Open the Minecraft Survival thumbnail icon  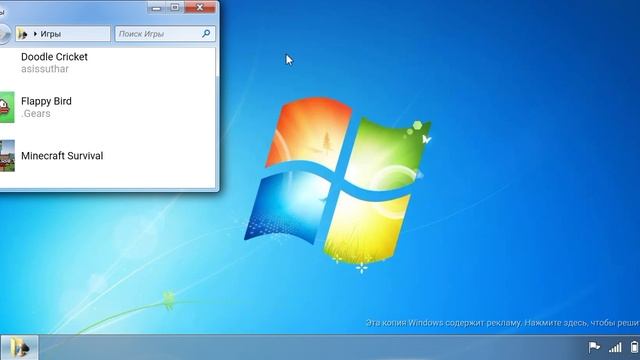click(x=7, y=156)
